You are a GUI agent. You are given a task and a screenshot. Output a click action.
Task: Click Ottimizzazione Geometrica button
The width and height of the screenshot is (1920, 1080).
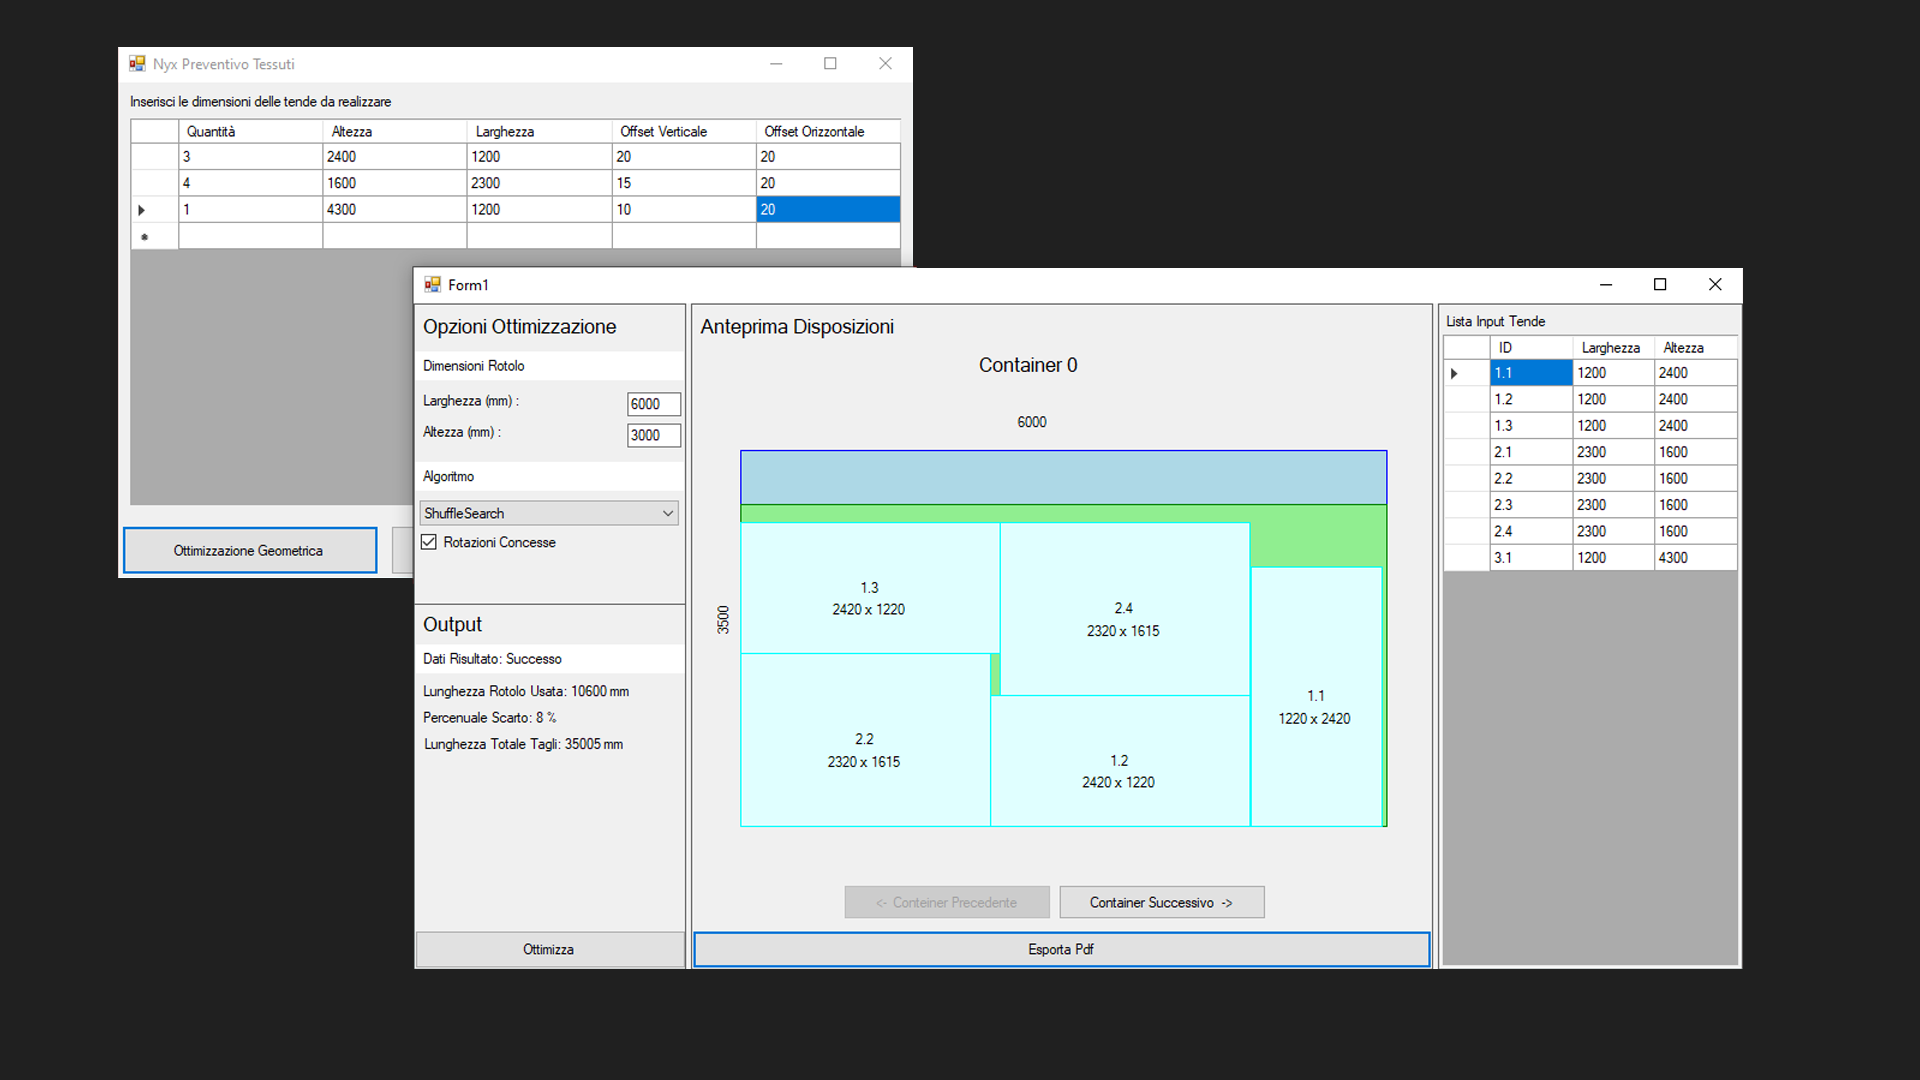tap(249, 550)
